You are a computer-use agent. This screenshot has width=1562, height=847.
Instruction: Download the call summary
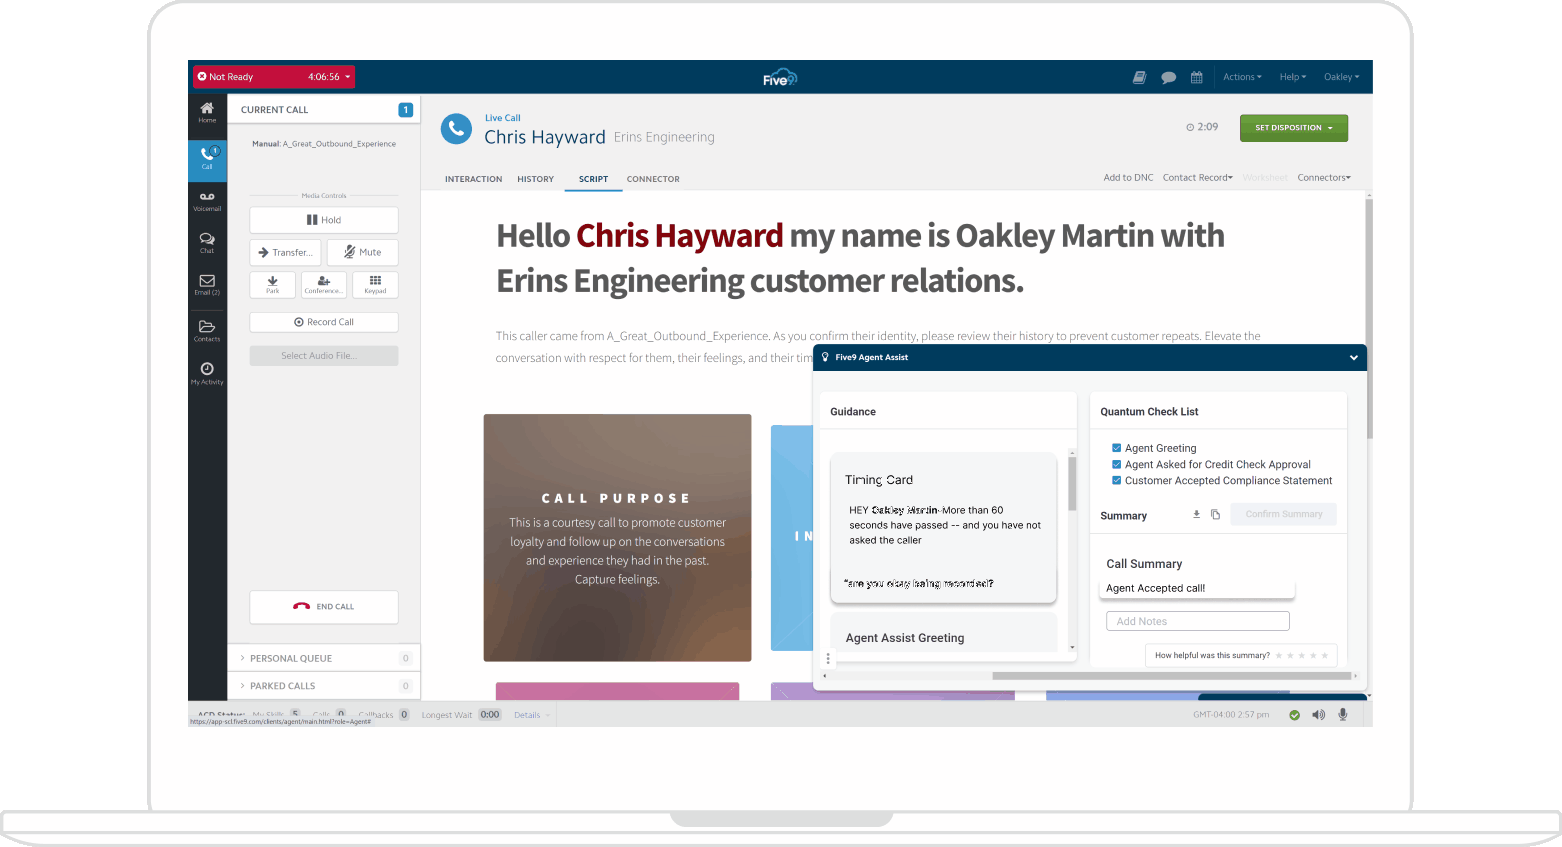(x=1196, y=515)
